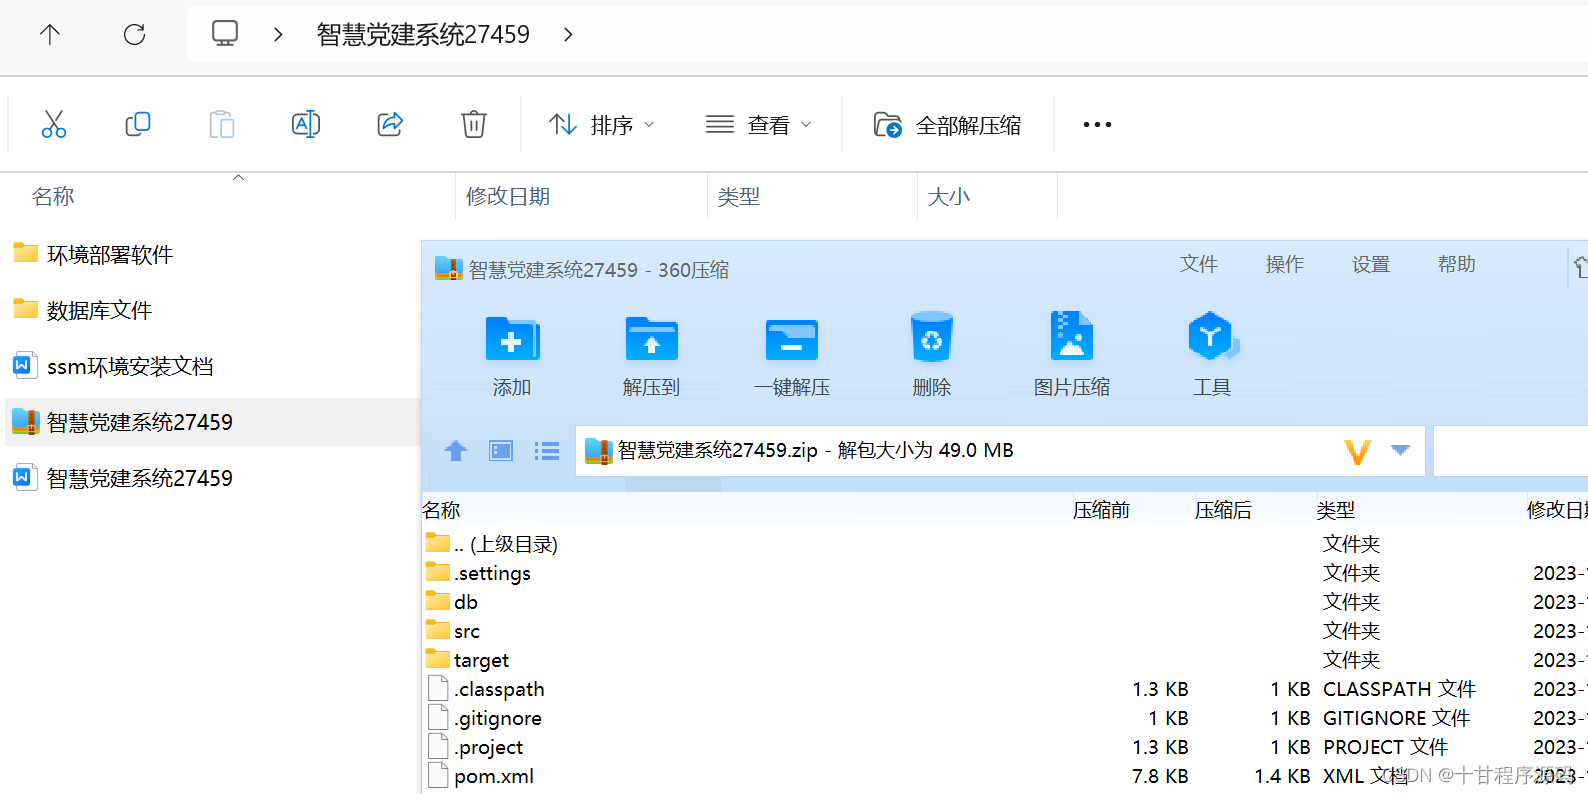Click the yellow V icon in path bar
The height and width of the screenshot is (794, 1588).
pos(1357,452)
